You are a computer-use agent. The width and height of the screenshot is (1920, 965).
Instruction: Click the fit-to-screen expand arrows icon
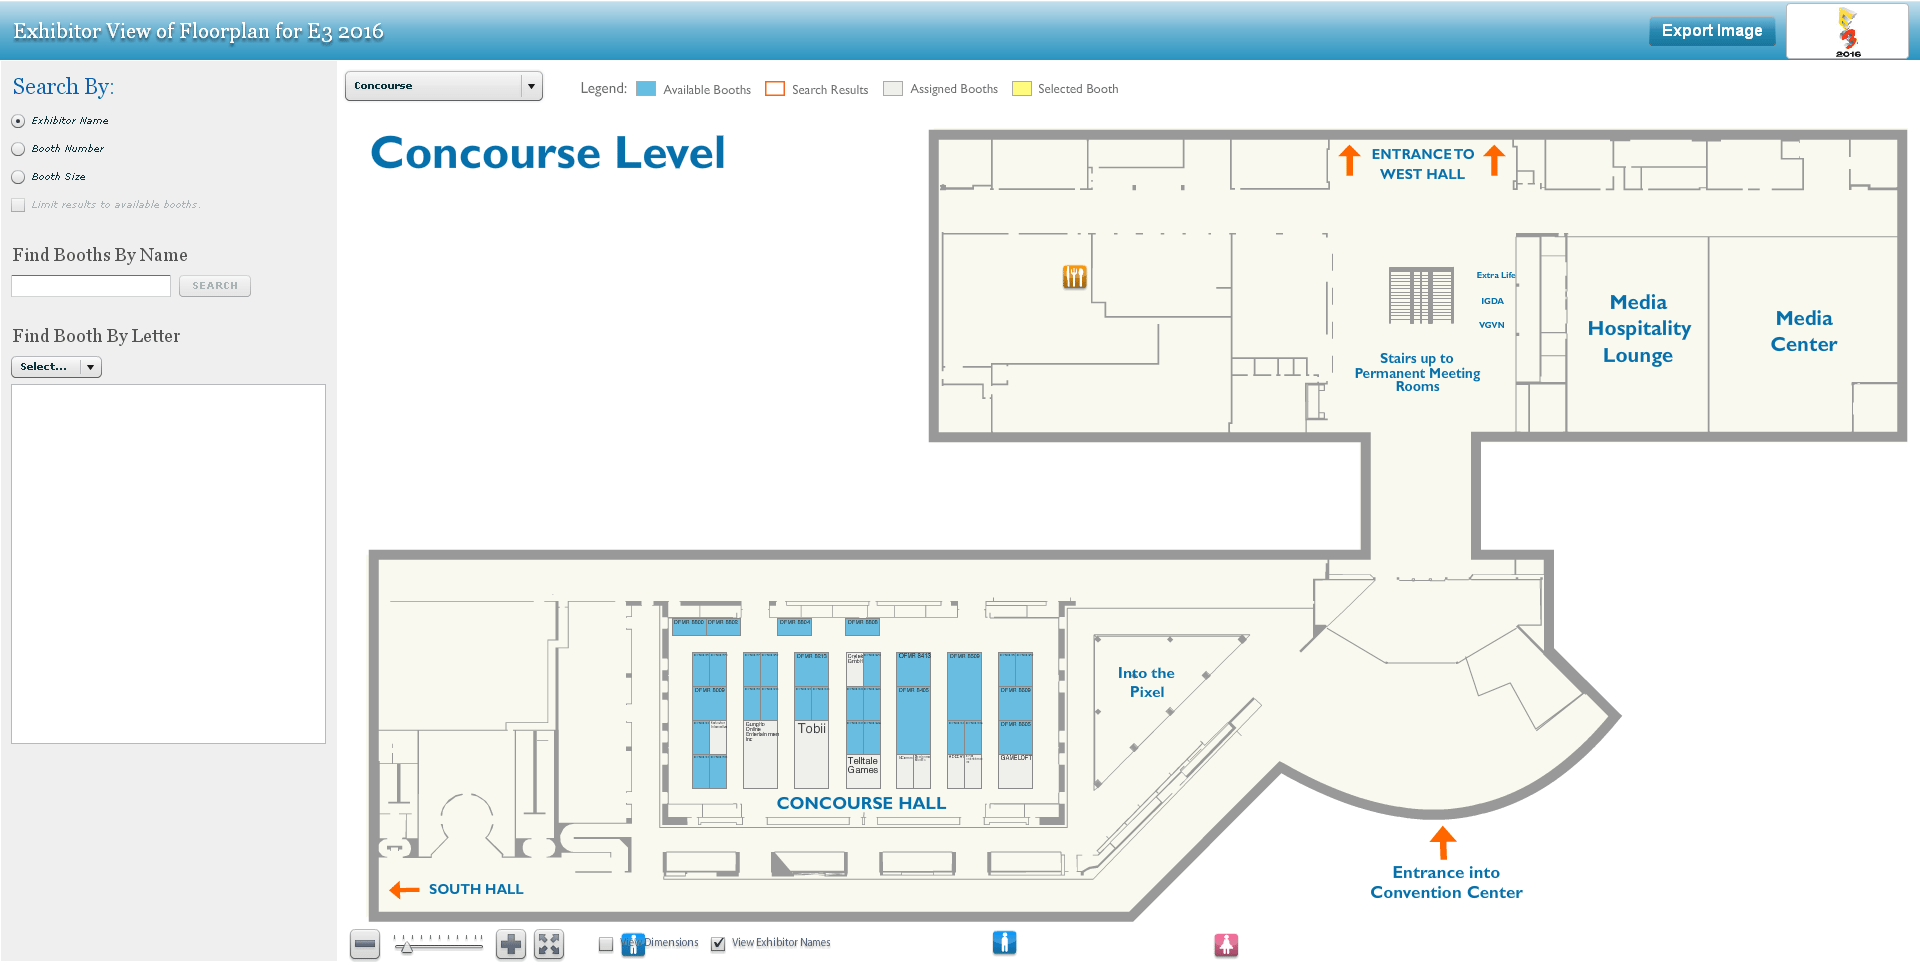coord(549,944)
